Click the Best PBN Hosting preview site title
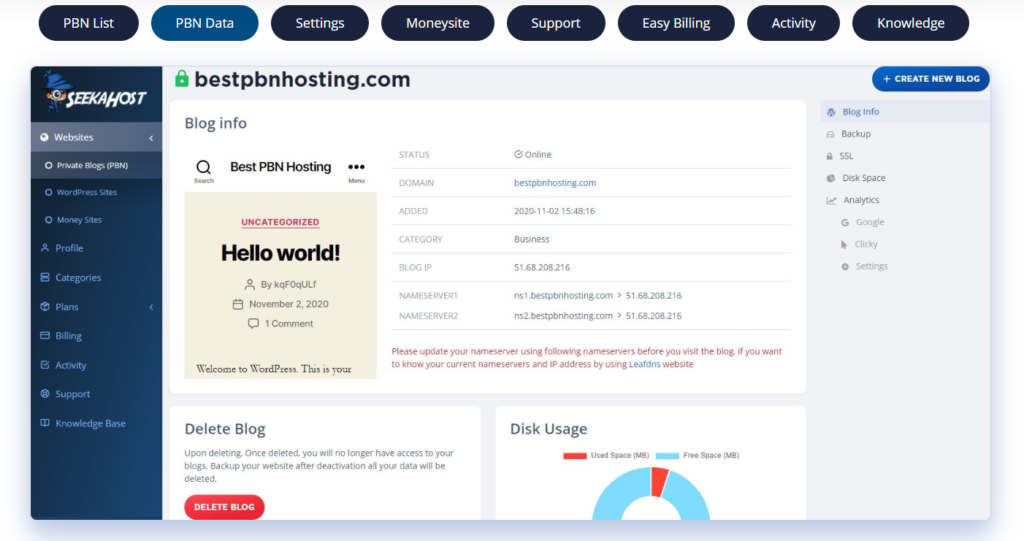The height and width of the screenshot is (541, 1024). [x=280, y=167]
